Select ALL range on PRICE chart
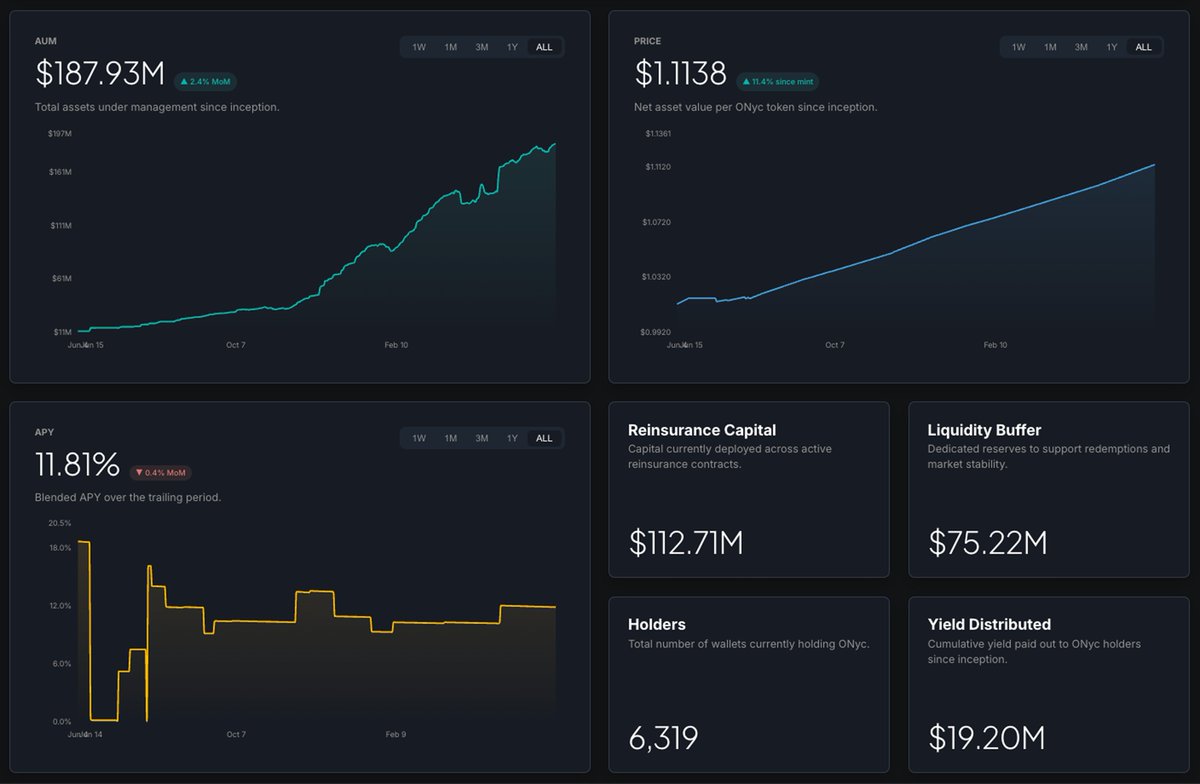Viewport: 1200px width, 784px height. pos(1144,47)
